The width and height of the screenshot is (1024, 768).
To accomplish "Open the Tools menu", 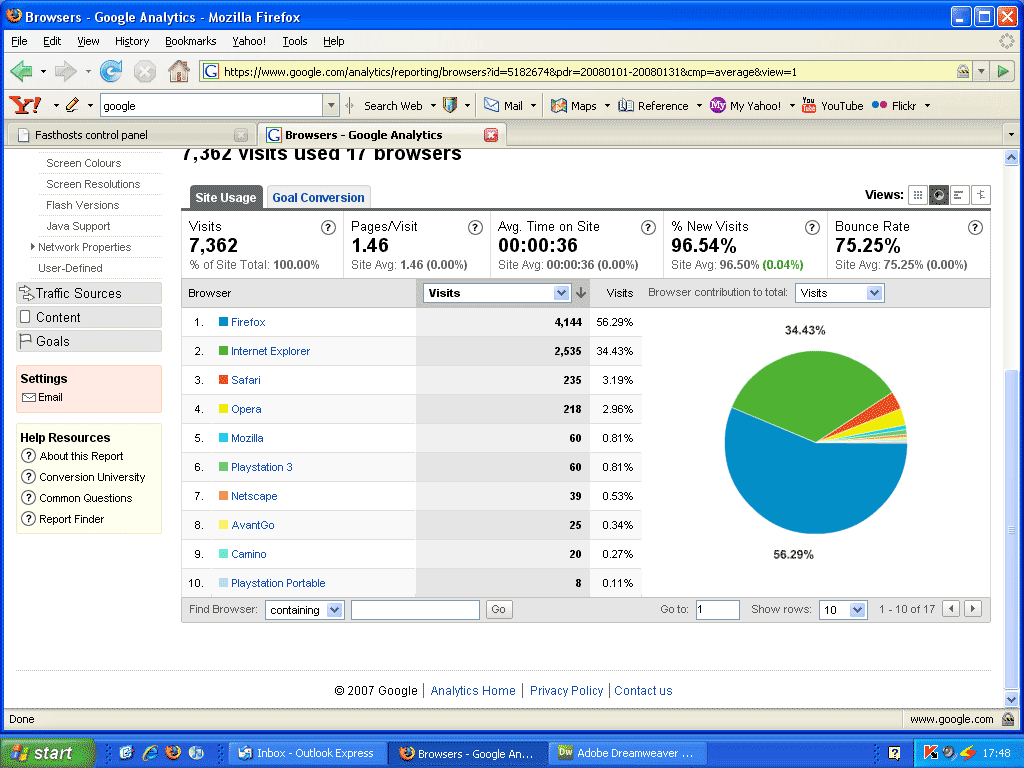I will point(295,41).
